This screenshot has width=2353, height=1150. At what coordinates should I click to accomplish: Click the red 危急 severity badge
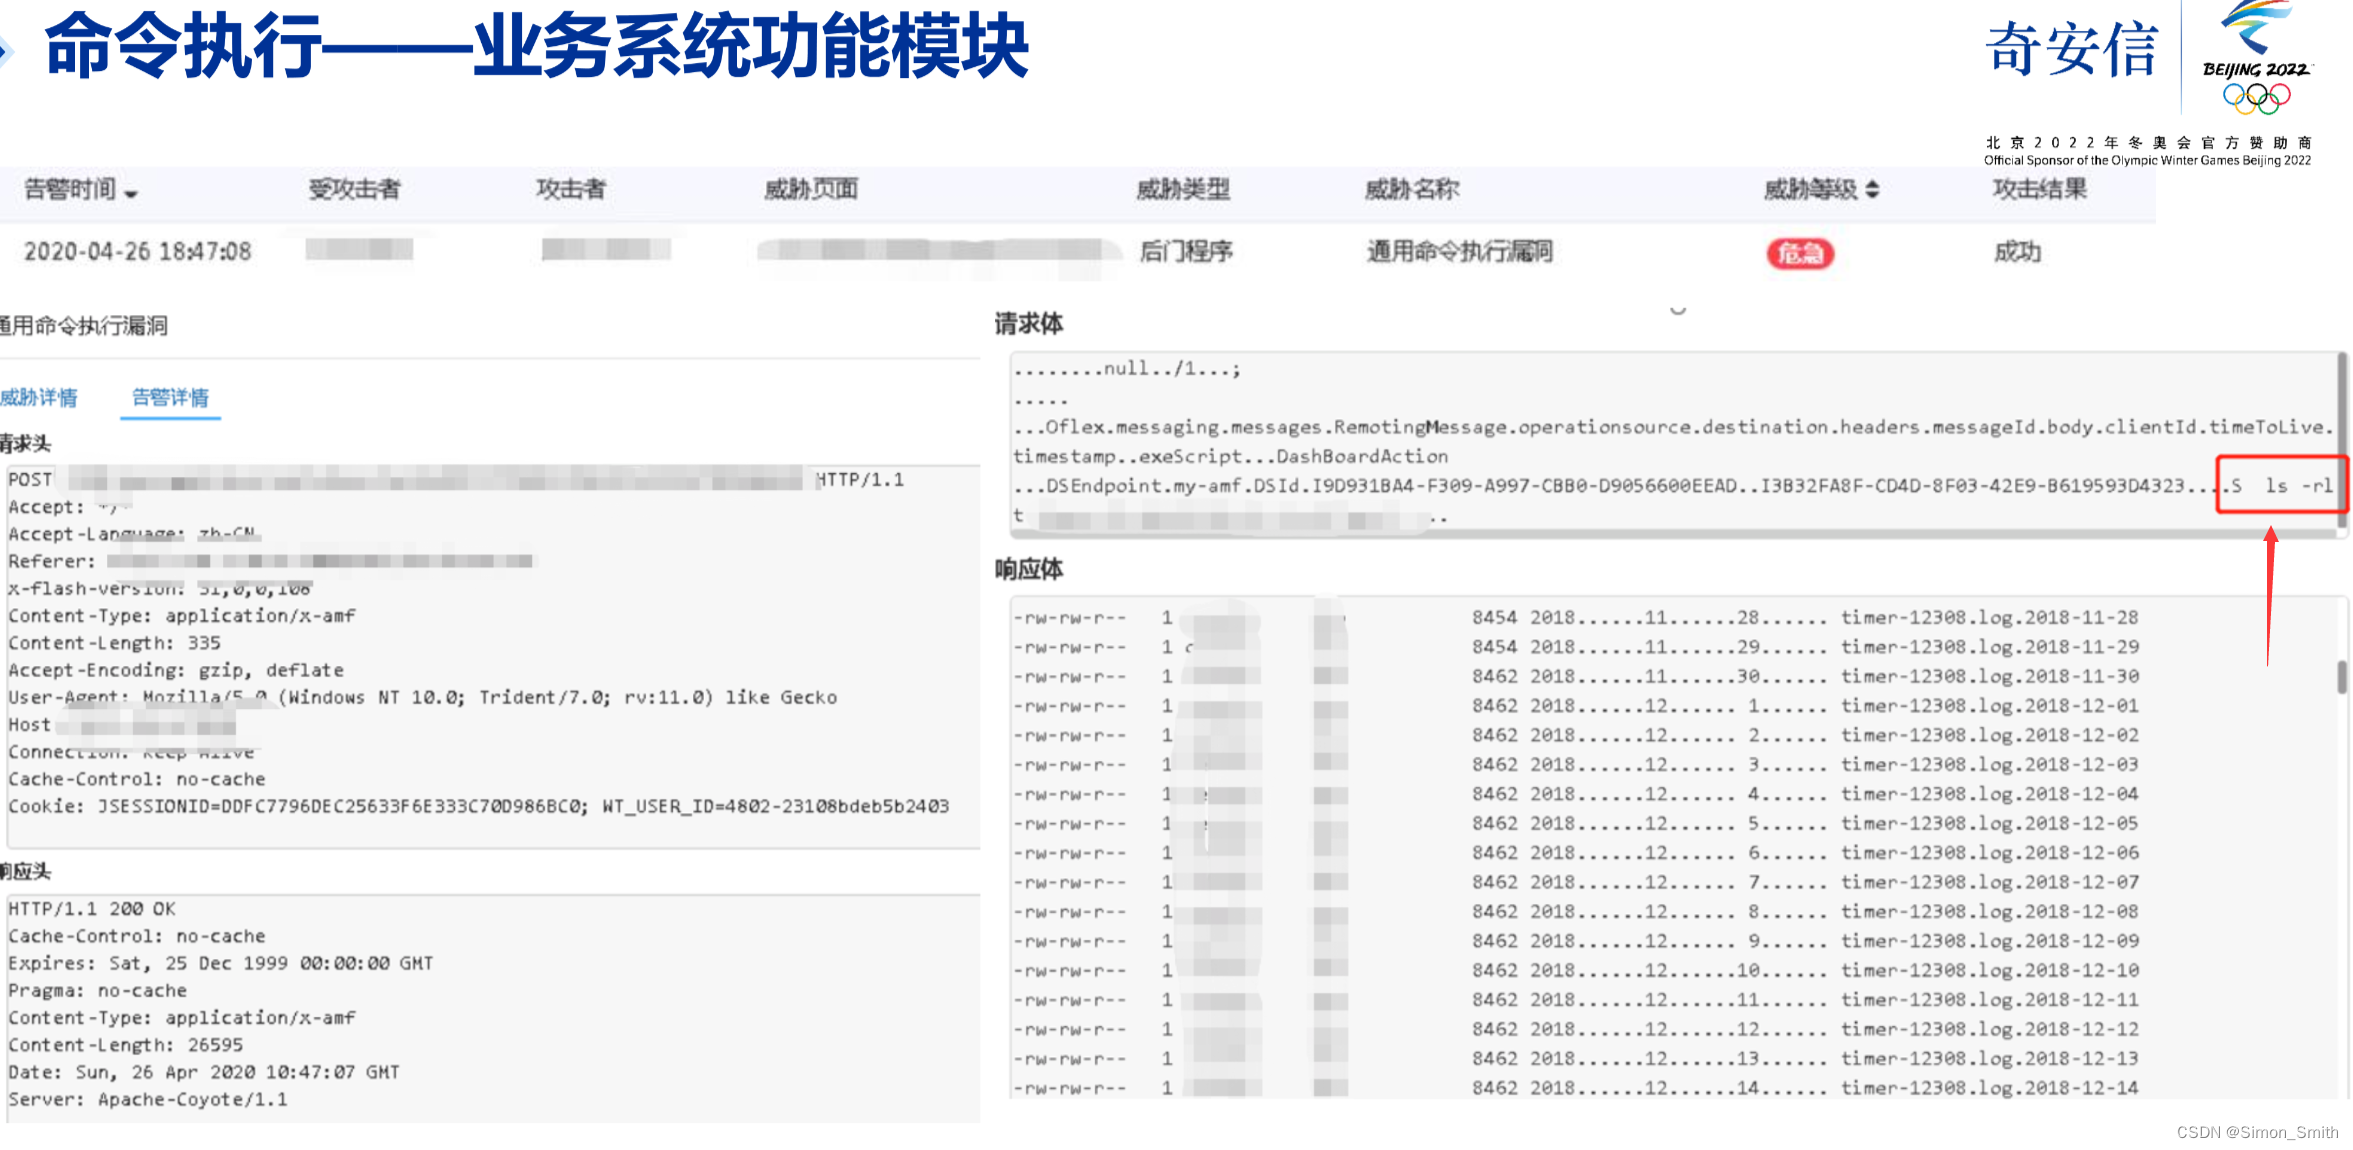click(x=1800, y=253)
